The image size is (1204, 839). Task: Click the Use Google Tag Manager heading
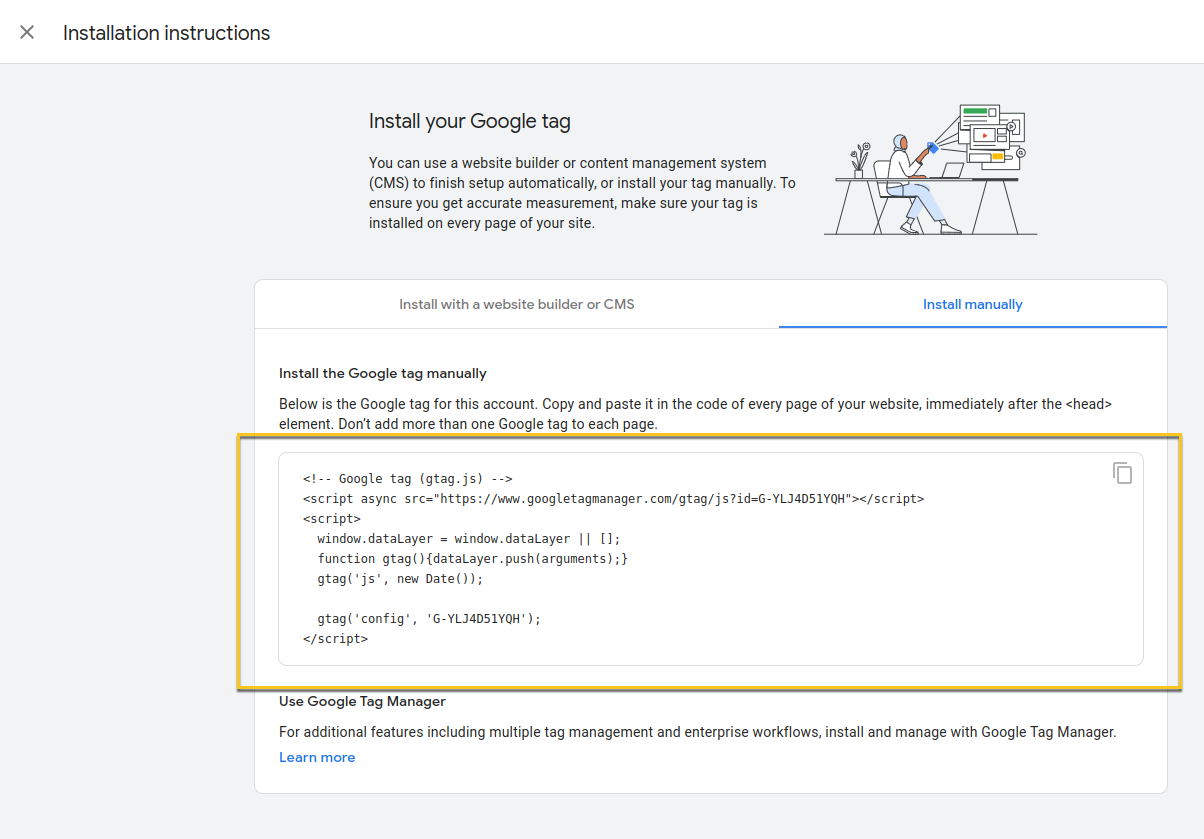pyautogui.click(x=362, y=701)
